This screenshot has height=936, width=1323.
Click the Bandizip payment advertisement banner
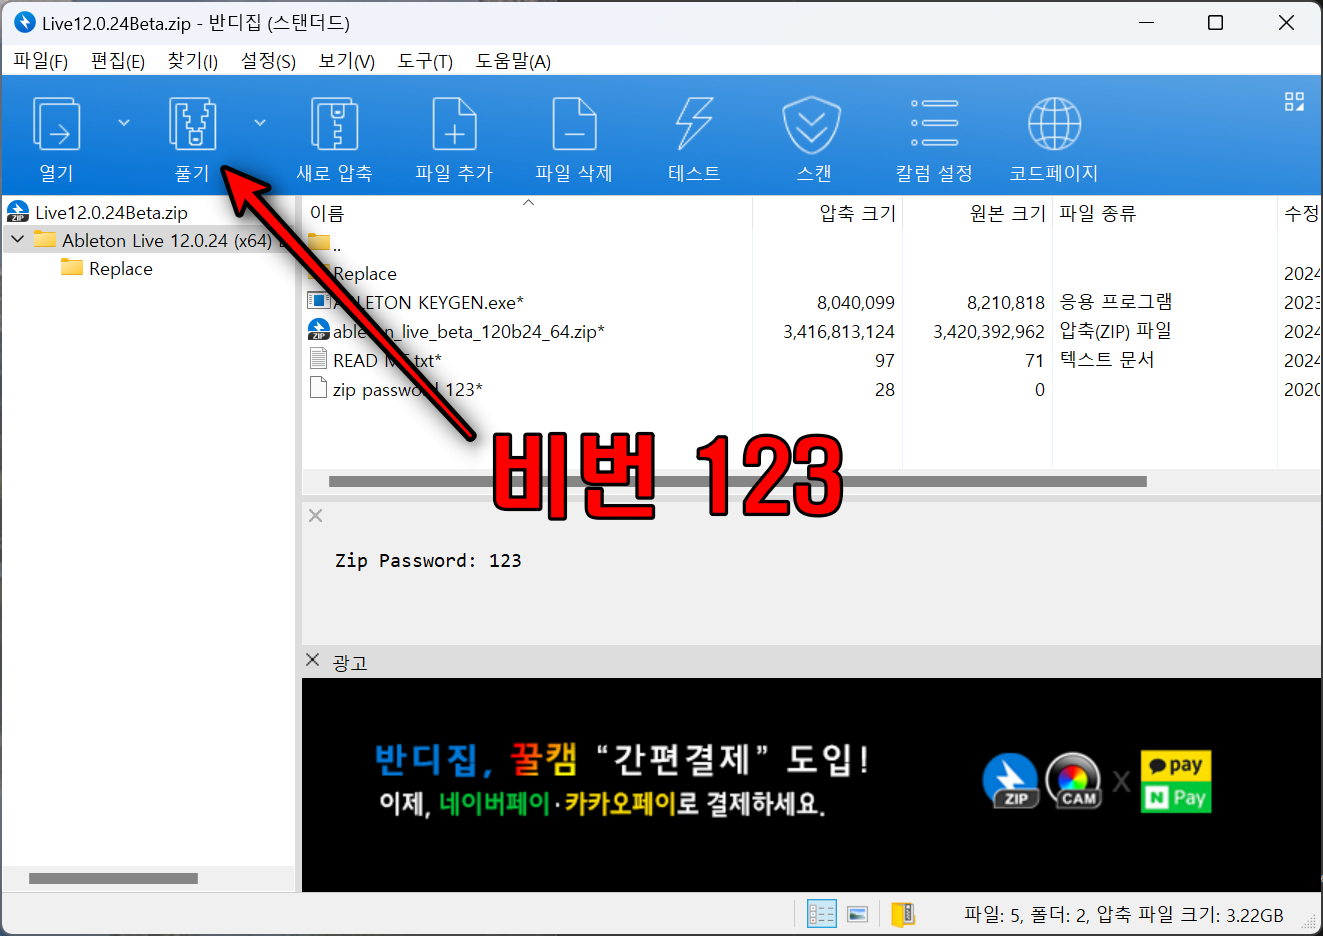[811, 785]
